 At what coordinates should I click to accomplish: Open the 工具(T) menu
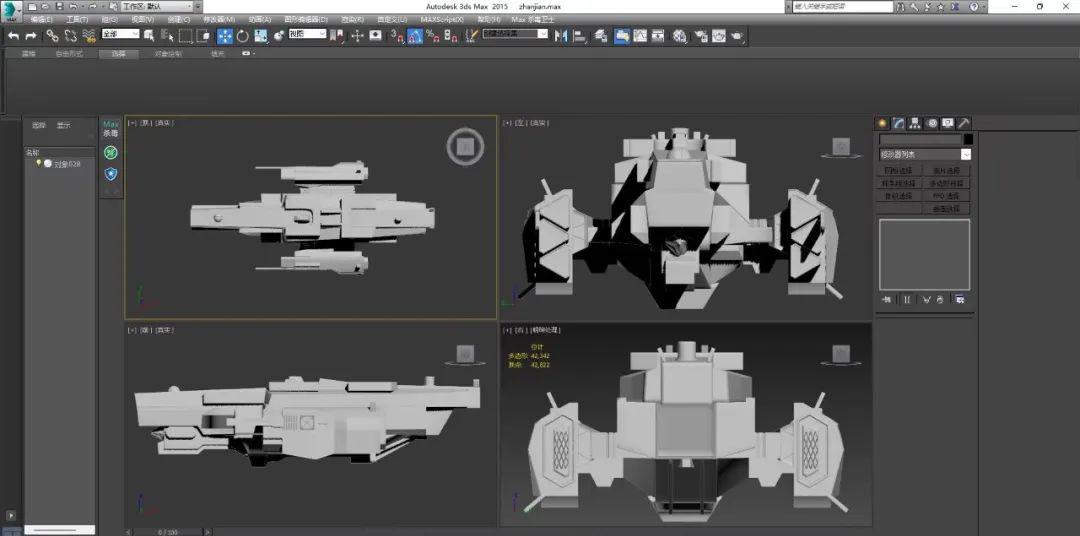click(76, 19)
